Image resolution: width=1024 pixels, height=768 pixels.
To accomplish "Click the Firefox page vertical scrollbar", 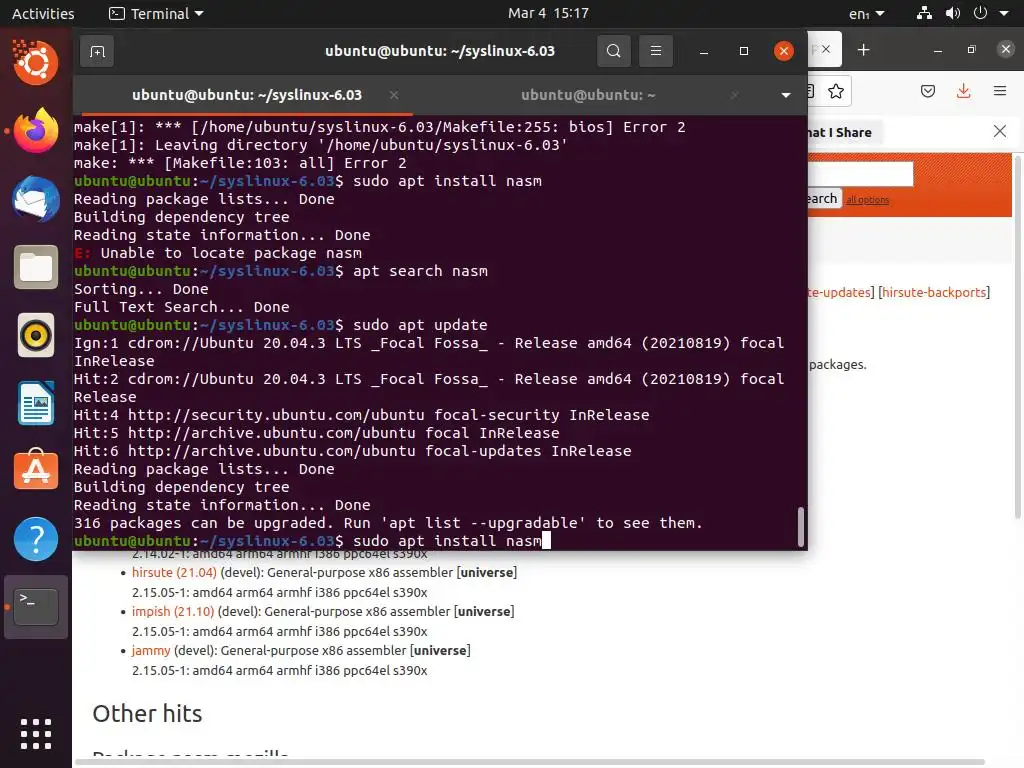I will pyautogui.click(x=1017, y=336).
